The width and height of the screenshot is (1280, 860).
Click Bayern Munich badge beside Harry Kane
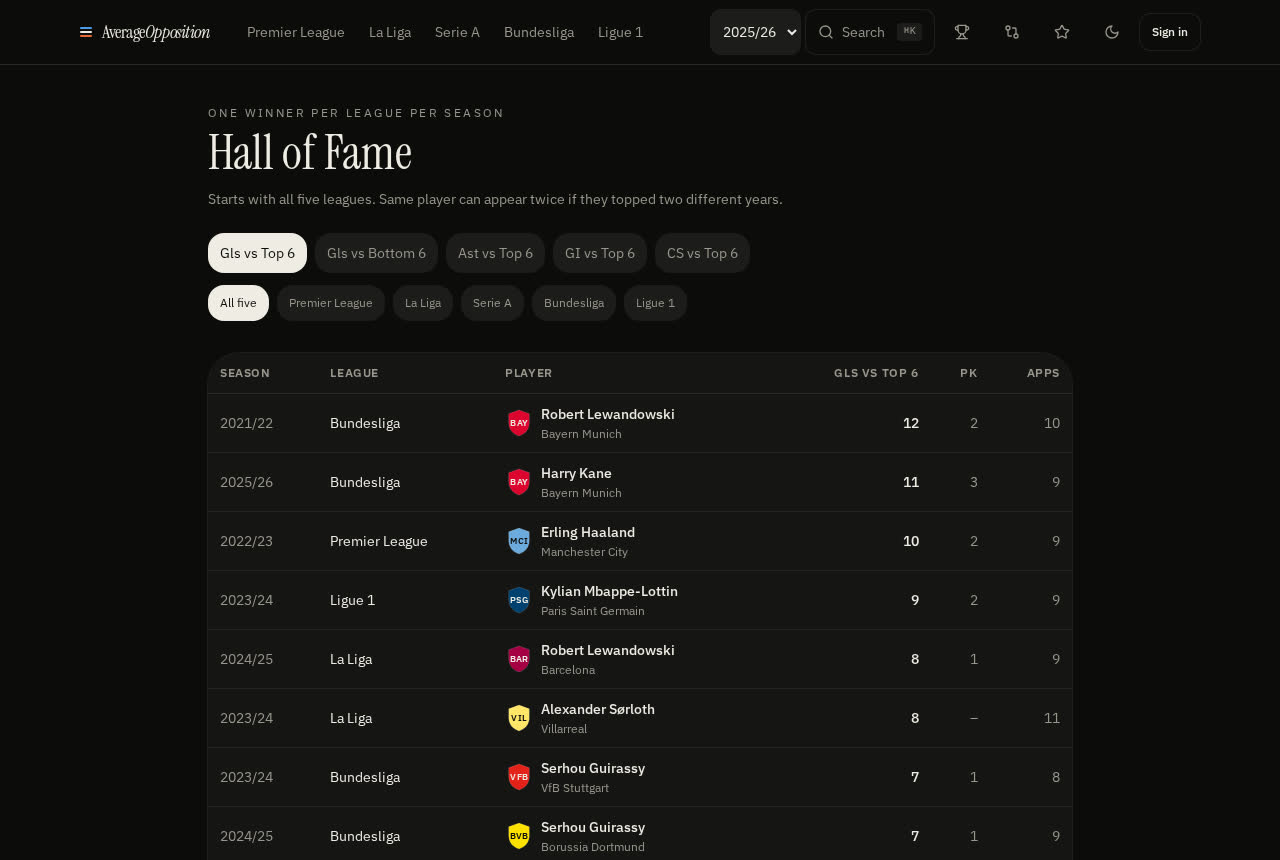[519, 482]
